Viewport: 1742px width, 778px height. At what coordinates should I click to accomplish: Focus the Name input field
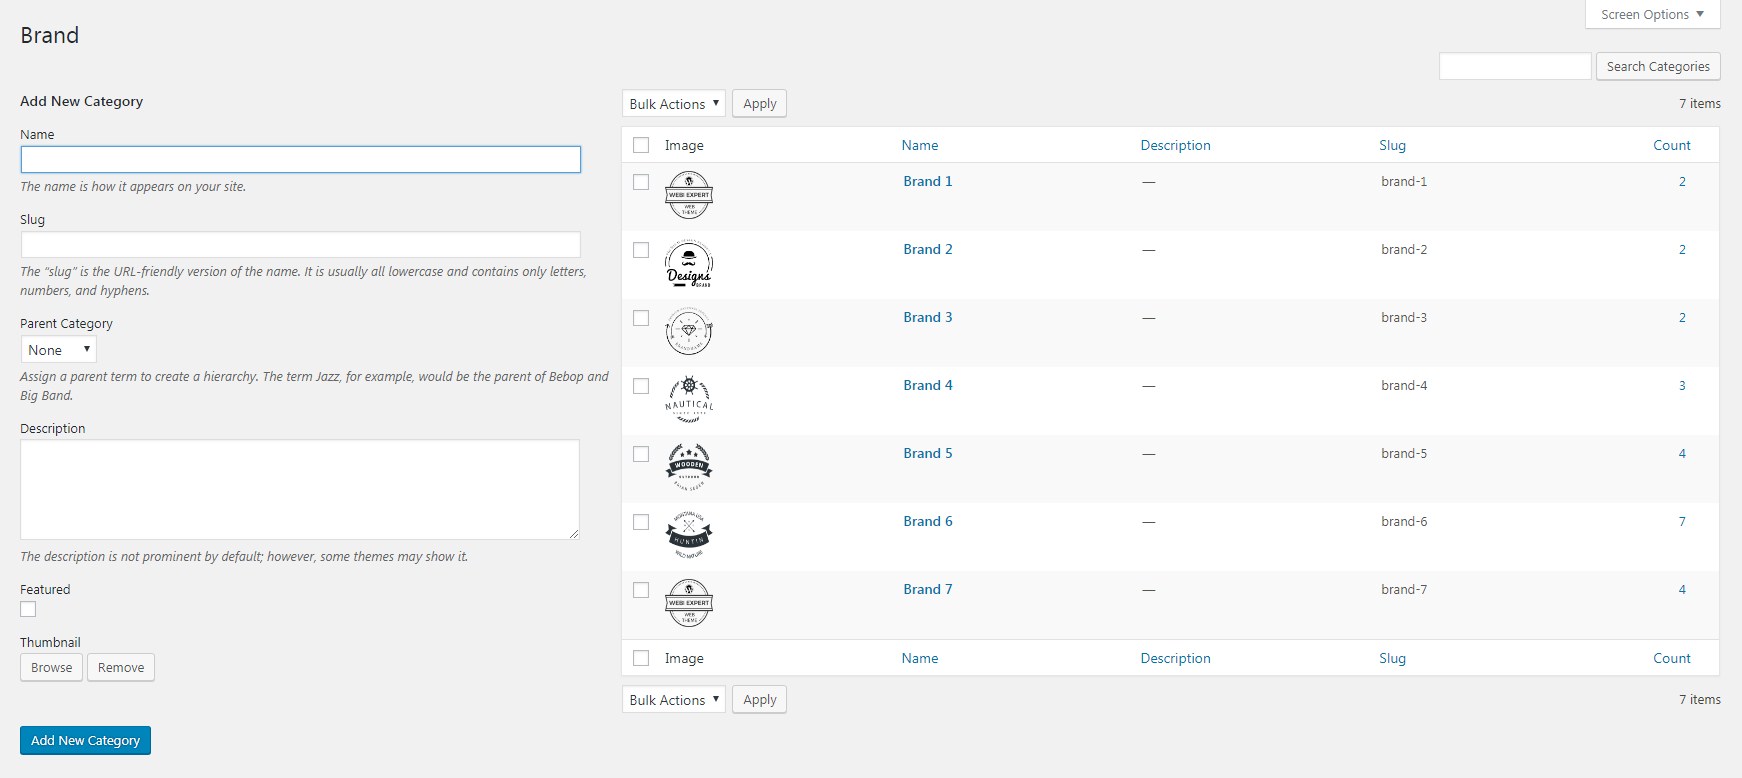click(301, 159)
